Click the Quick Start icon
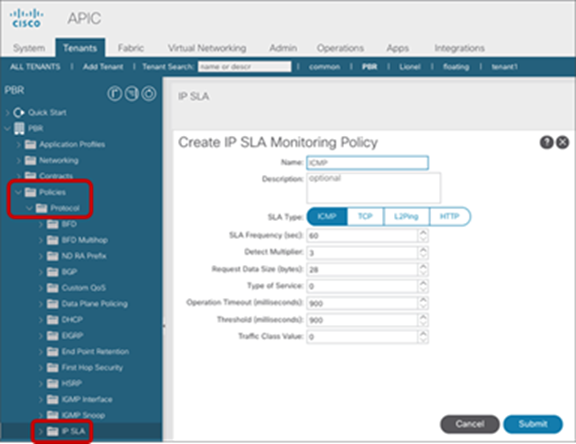The height and width of the screenshot is (444, 576). [x=19, y=112]
